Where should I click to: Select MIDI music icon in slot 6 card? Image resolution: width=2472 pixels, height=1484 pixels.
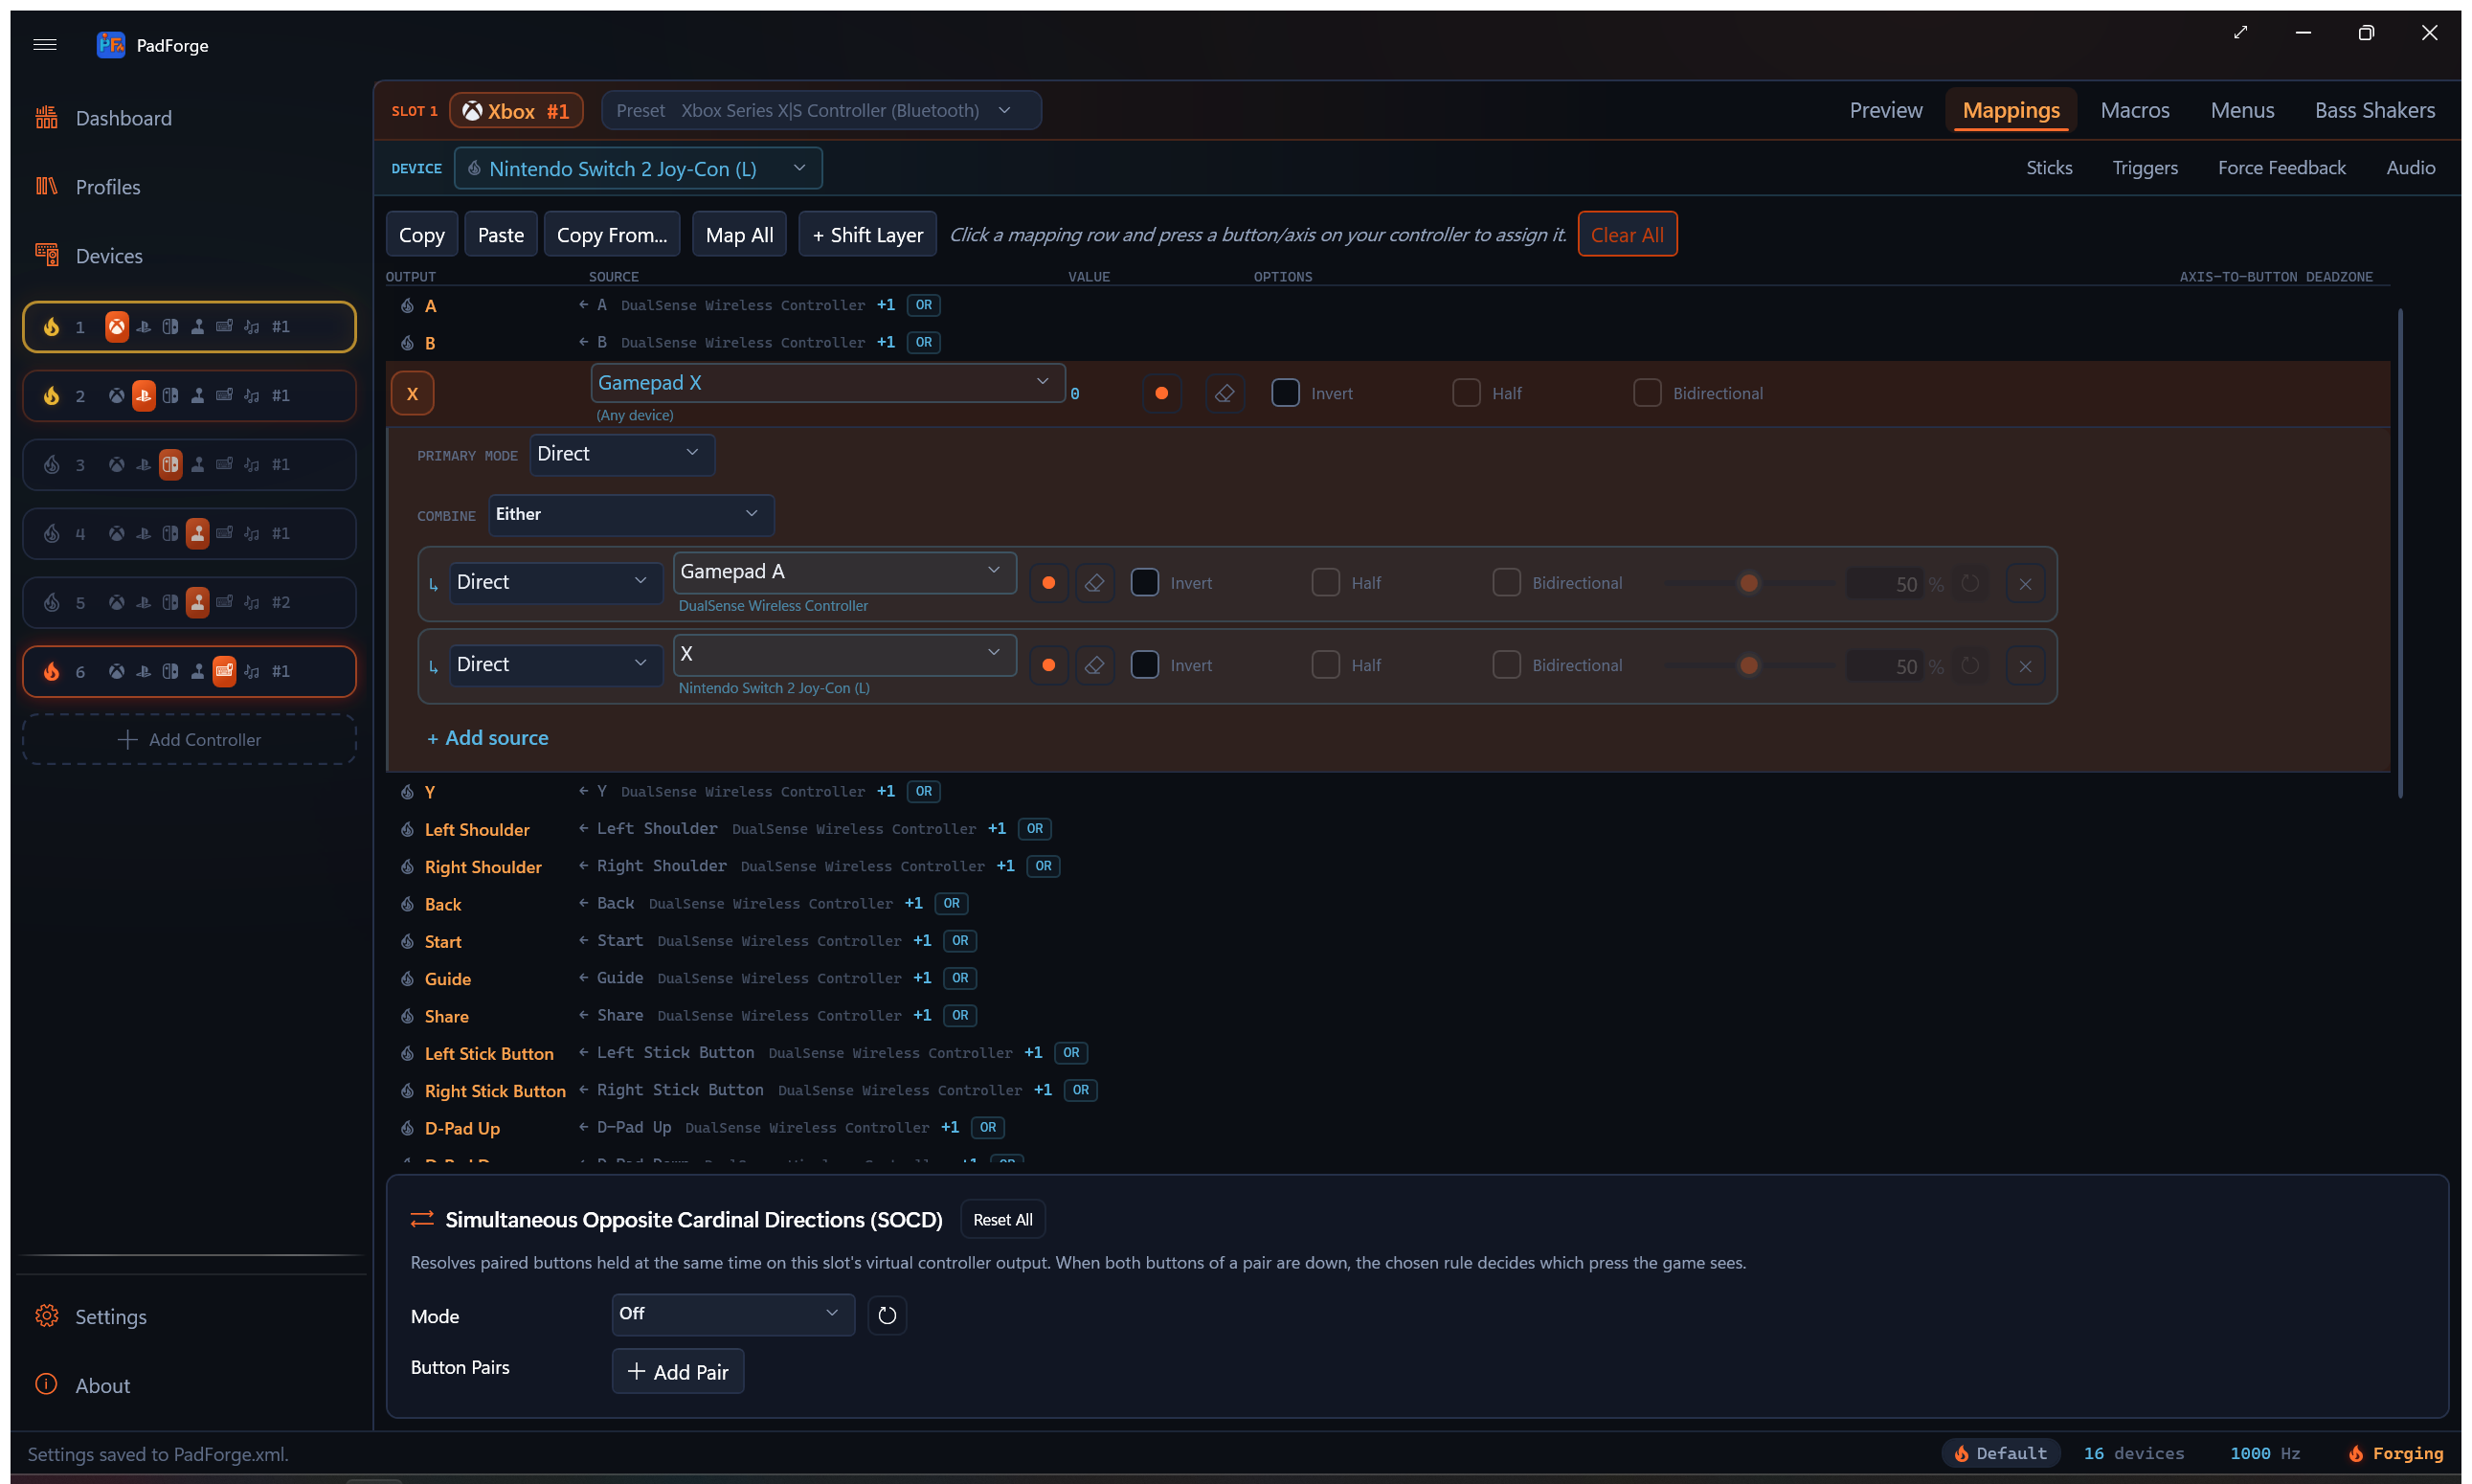pos(251,672)
